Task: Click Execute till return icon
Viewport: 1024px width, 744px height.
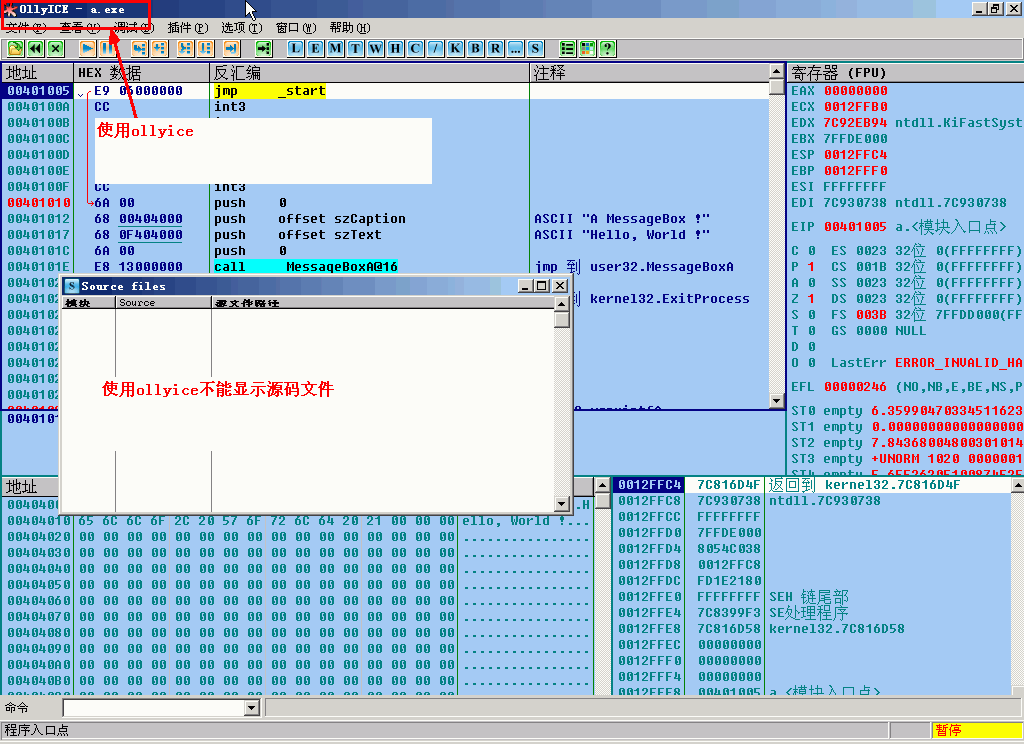Action: [231, 48]
